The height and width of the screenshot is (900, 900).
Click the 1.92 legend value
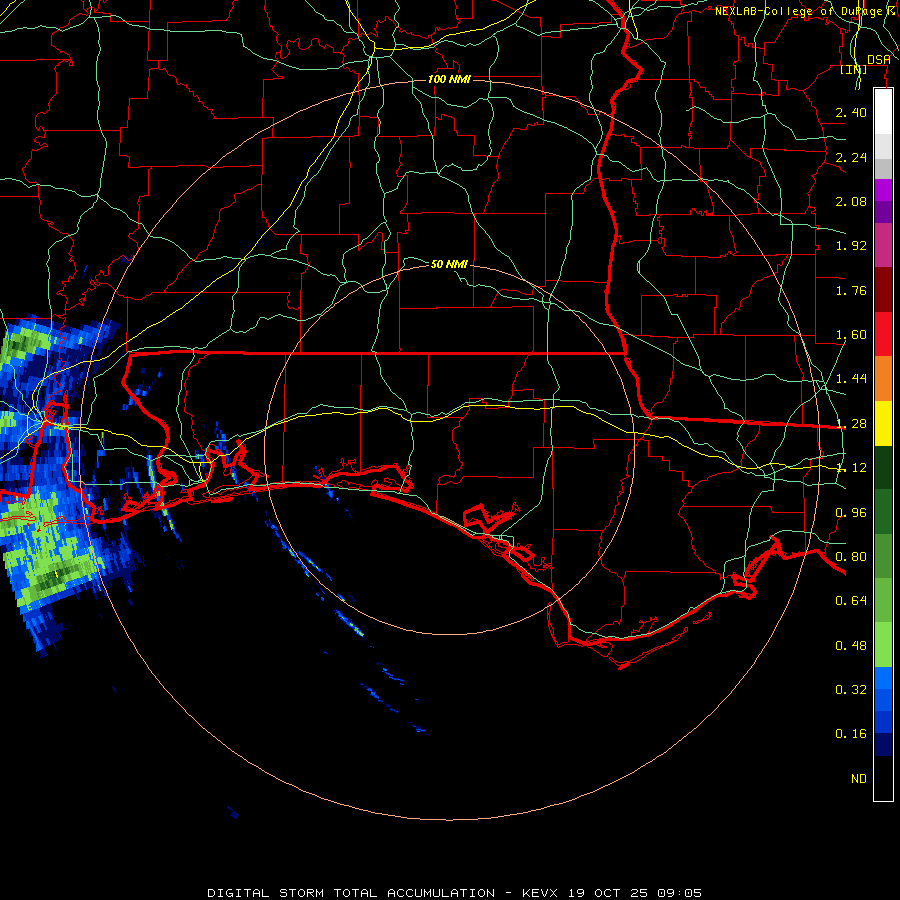851,246
